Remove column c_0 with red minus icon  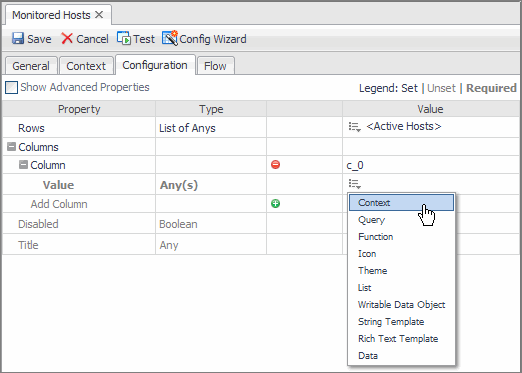275,165
